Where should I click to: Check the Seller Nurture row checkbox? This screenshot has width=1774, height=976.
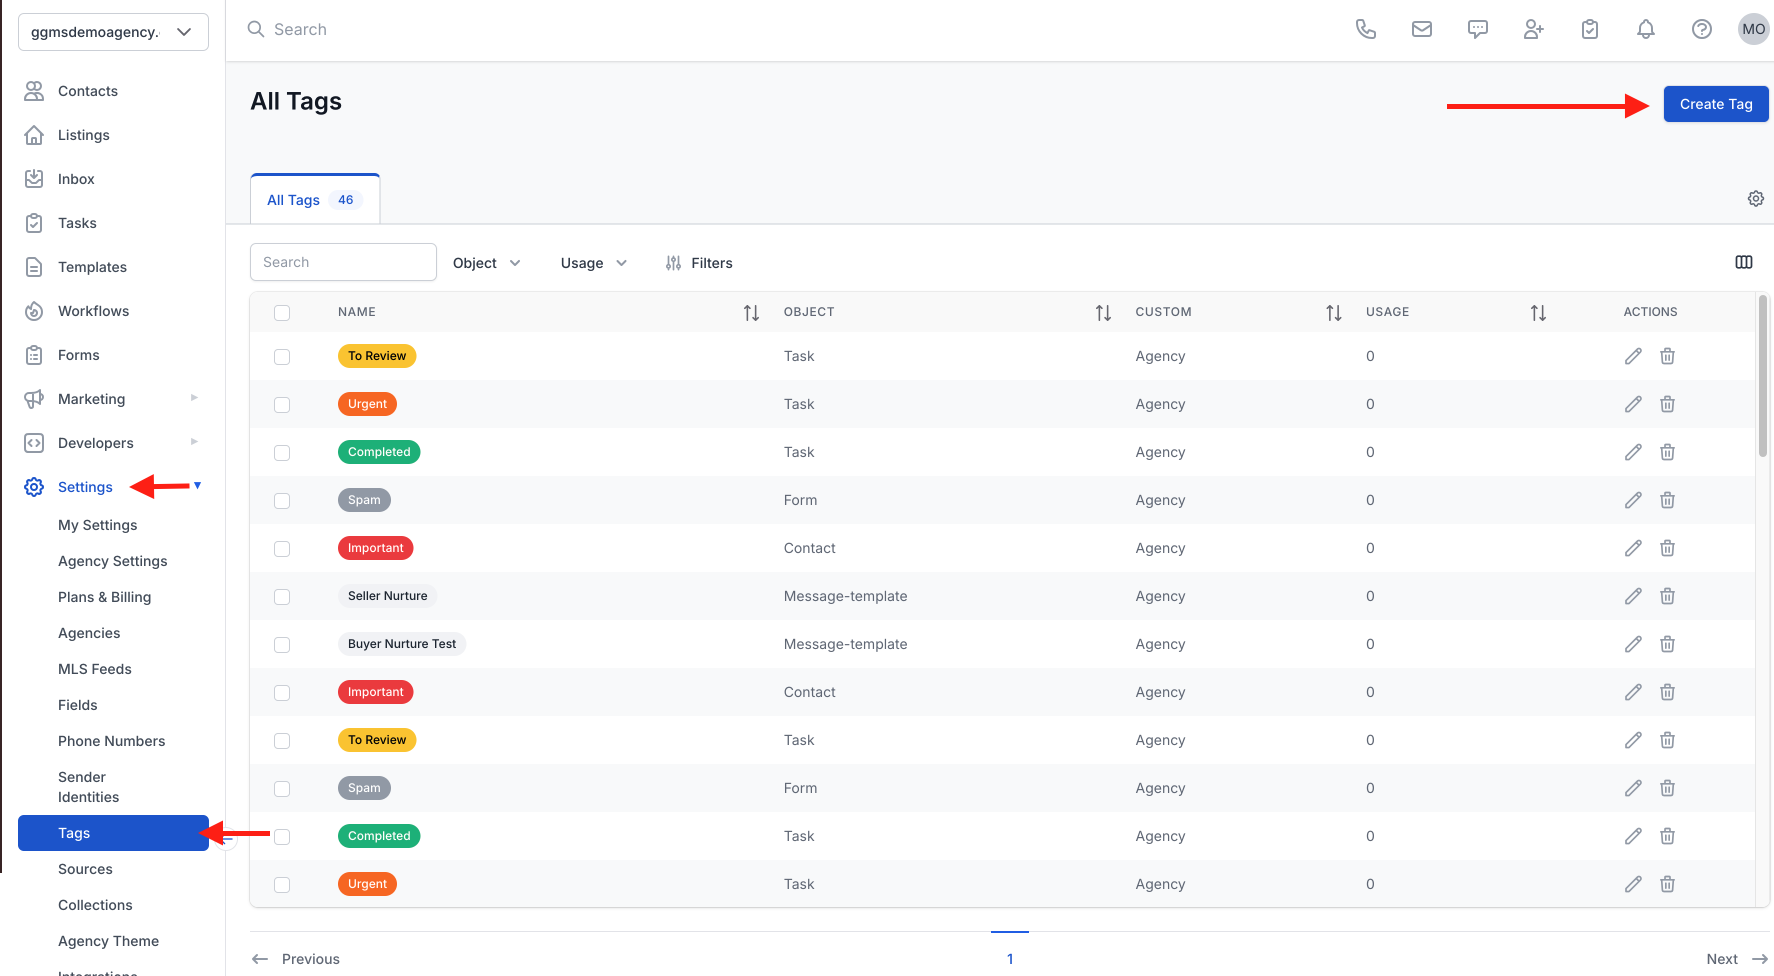point(282,597)
